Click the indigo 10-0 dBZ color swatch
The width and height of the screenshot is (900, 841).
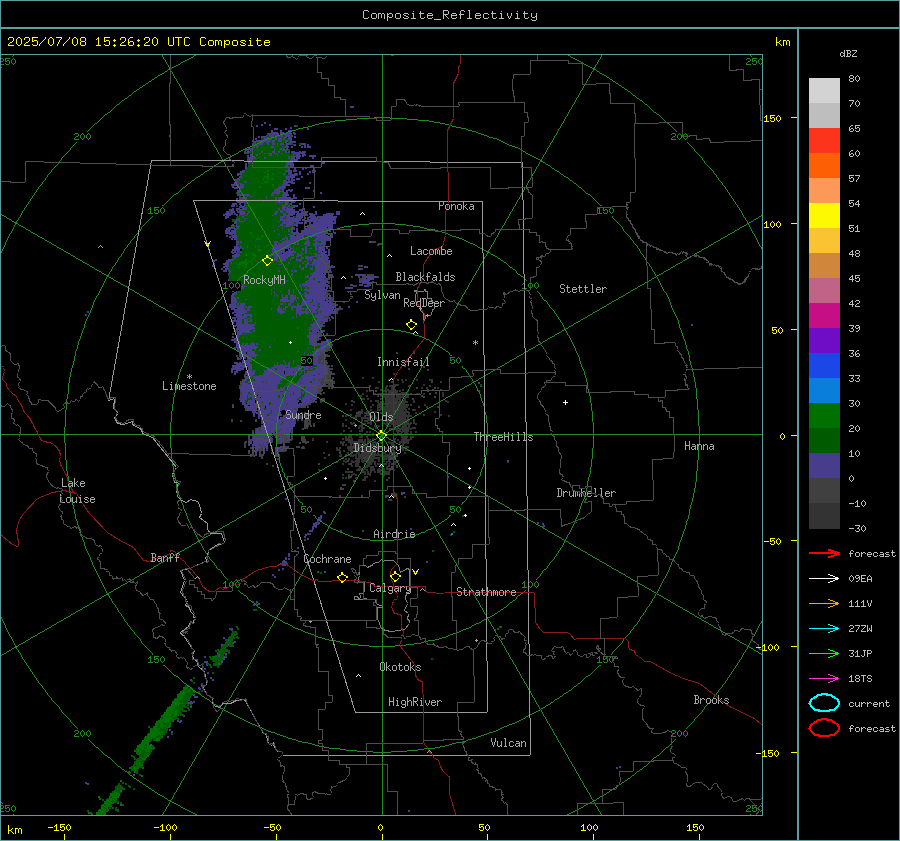pos(824,466)
